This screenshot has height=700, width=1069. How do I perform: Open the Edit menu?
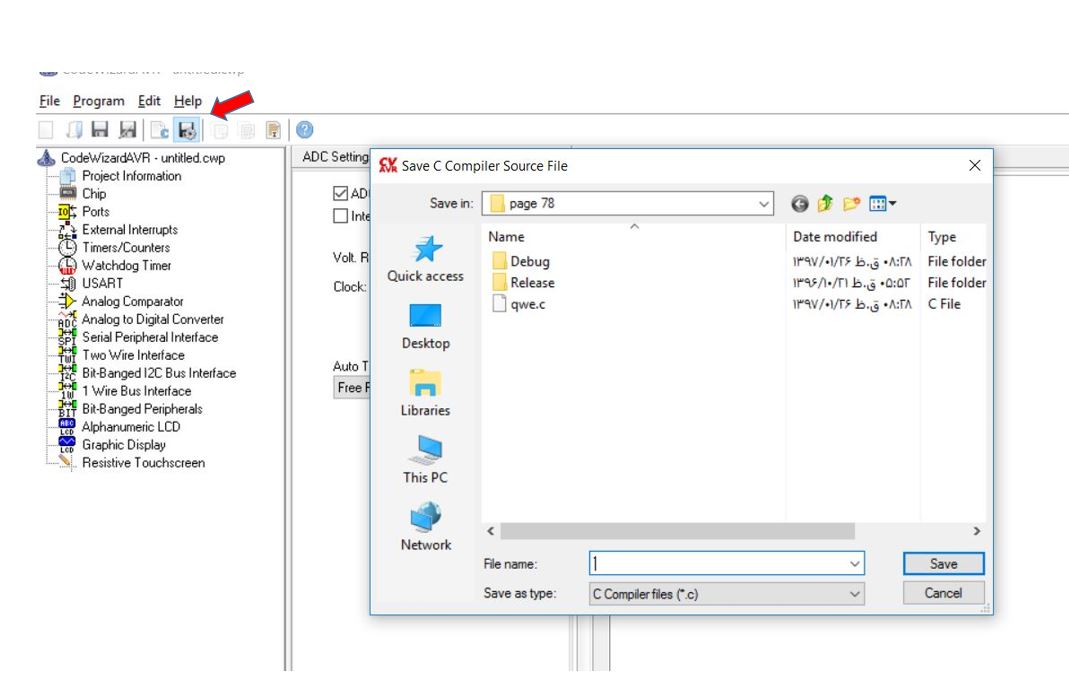pos(149,101)
